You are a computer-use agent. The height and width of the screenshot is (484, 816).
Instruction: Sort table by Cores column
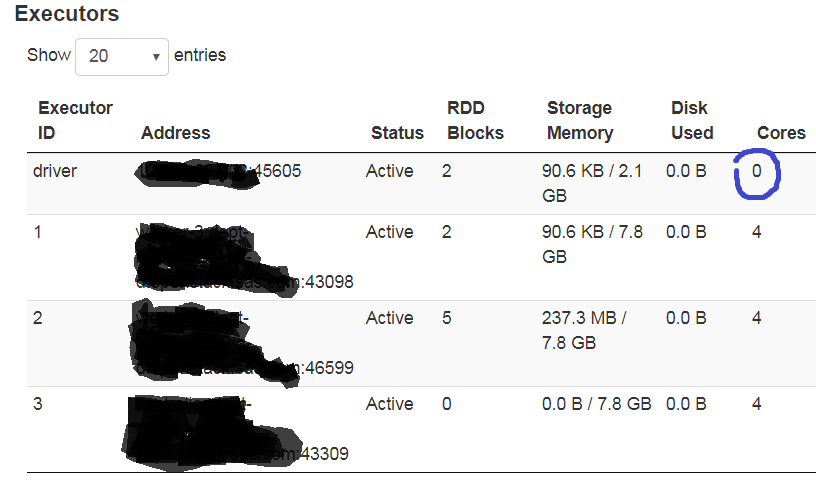[781, 132]
